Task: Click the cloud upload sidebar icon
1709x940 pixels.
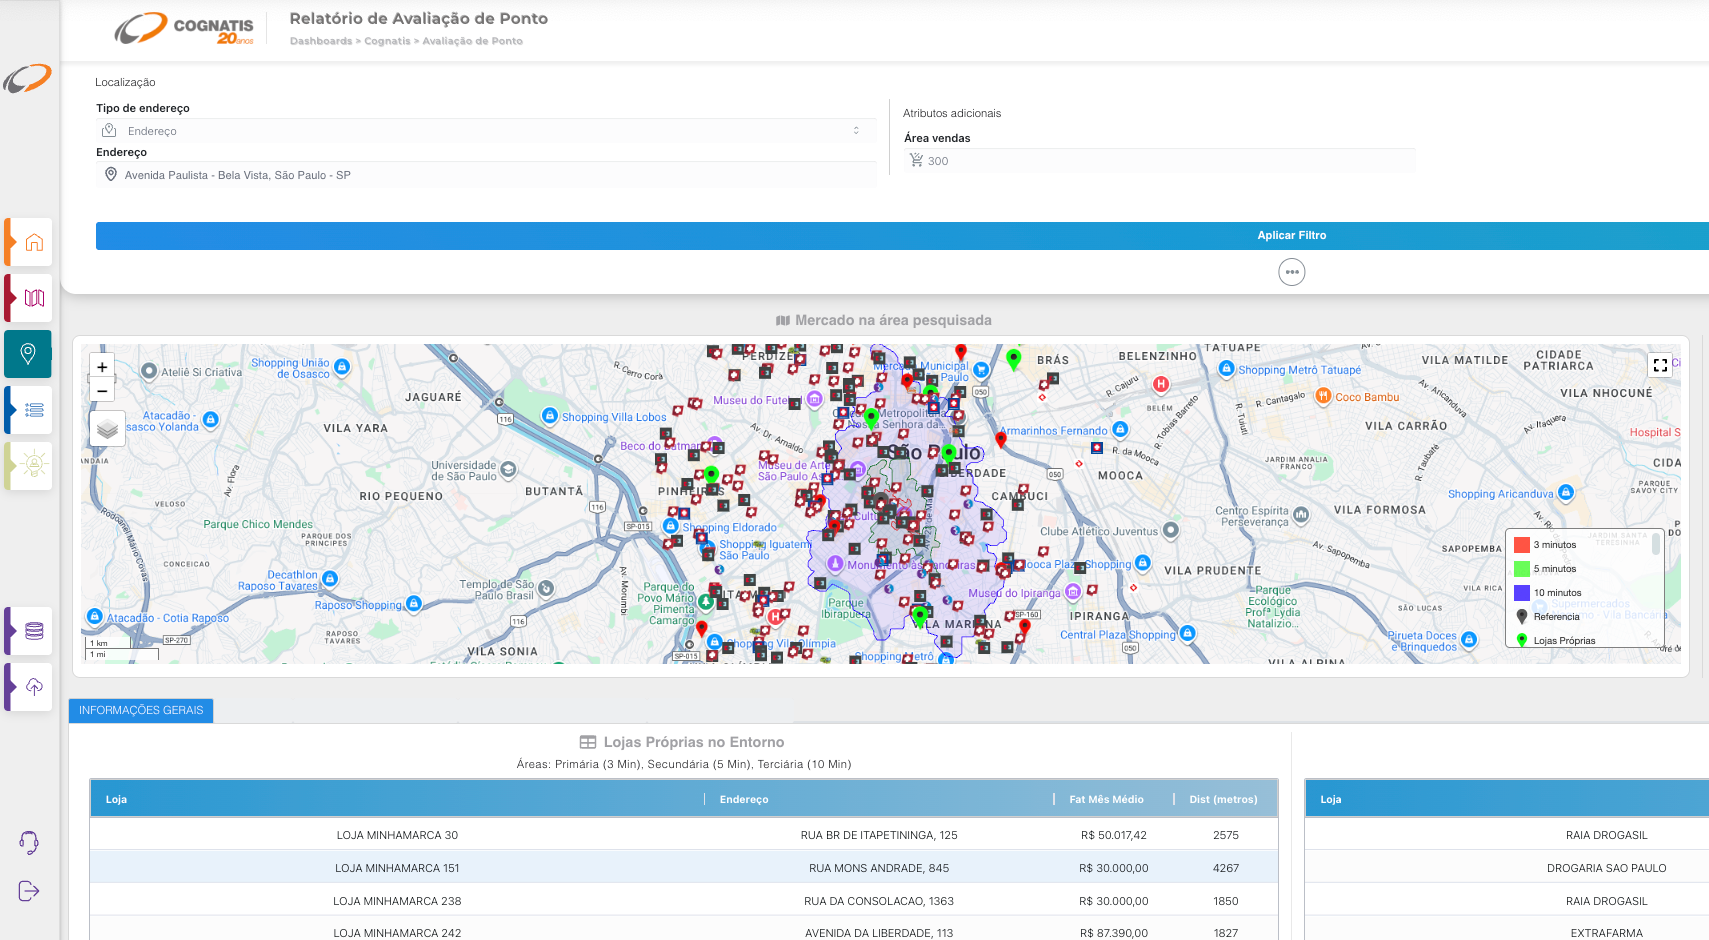Action: coord(34,687)
